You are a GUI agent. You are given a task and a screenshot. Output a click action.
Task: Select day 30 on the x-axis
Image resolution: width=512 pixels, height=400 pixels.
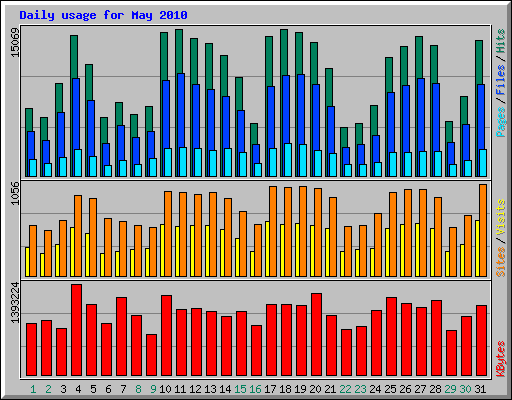click(x=465, y=389)
